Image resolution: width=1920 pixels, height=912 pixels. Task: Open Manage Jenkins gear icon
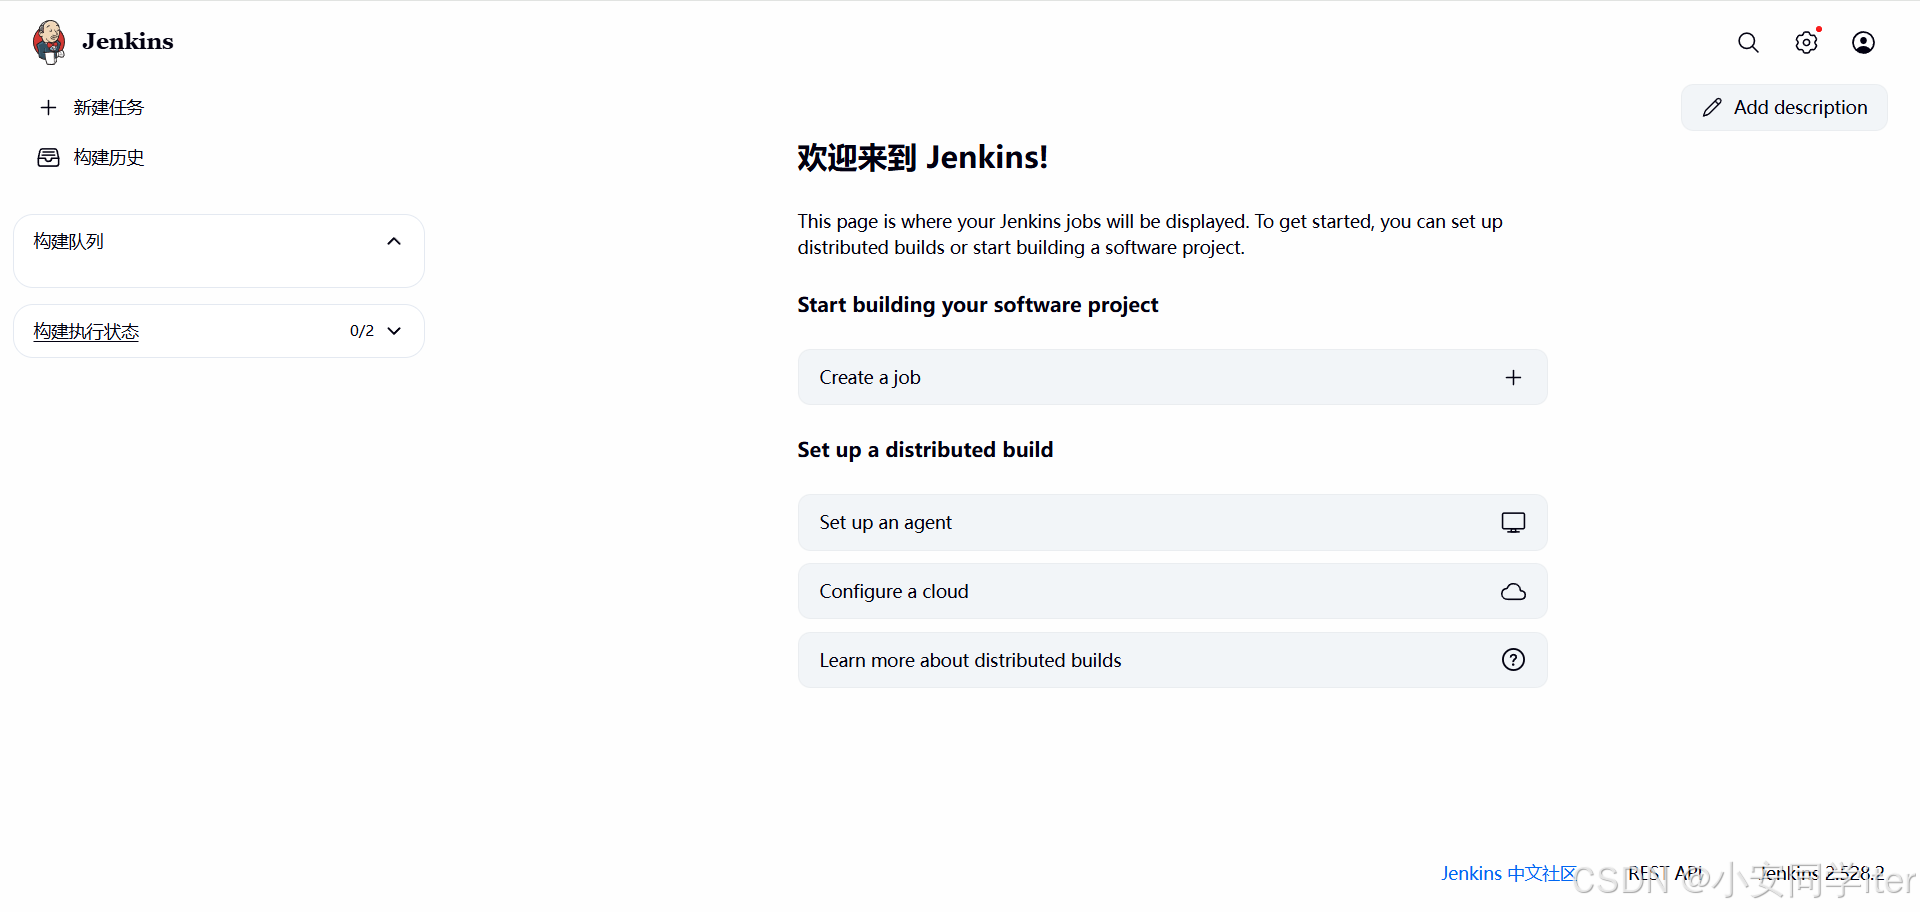point(1806,42)
